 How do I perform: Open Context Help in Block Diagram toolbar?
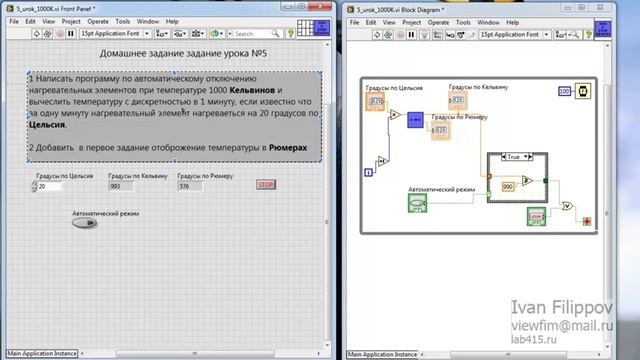click(588, 35)
